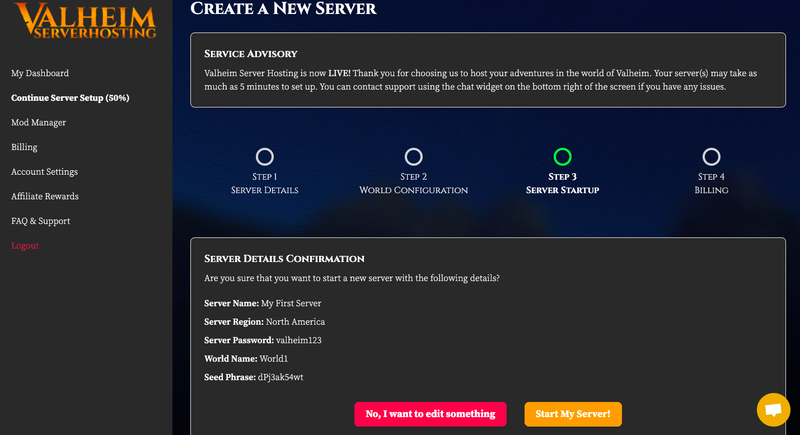Open Billing in the sidebar

[x=24, y=147]
